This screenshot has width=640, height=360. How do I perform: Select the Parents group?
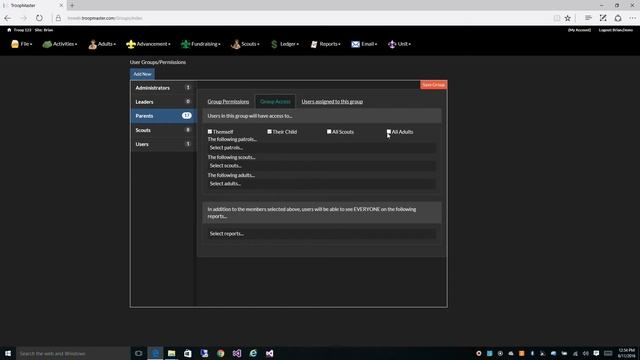click(x=163, y=116)
